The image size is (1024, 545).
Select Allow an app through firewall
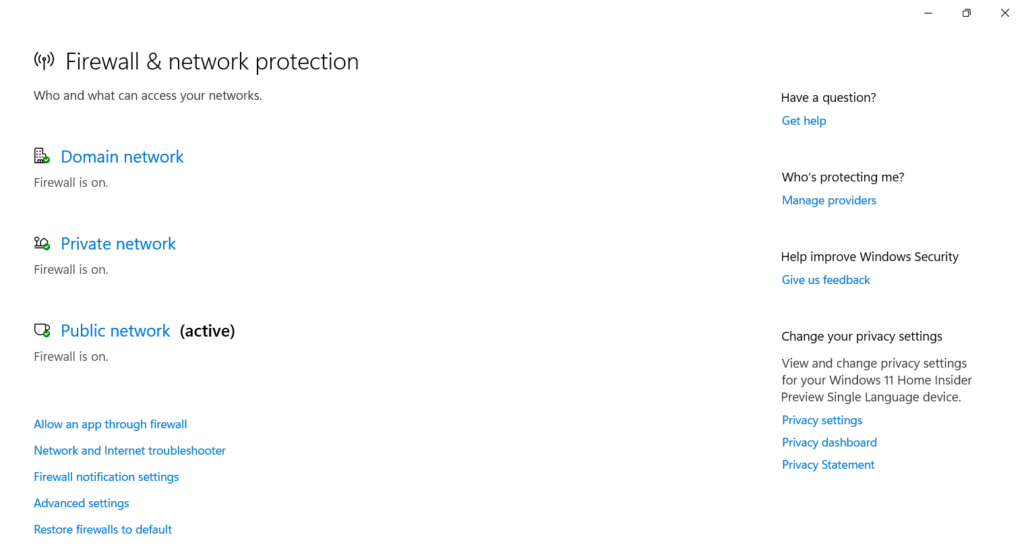pos(110,424)
